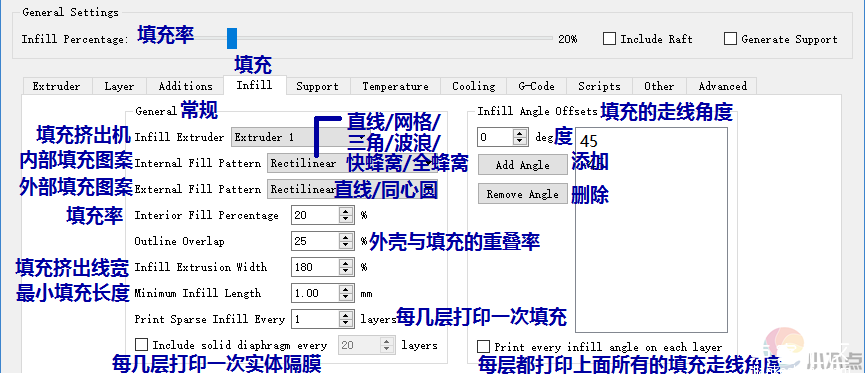Viewport: 865px width, 384px height.
Task: Open the External Fill Pattern dropdown
Action: pyautogui.click(x=353, y=189)
